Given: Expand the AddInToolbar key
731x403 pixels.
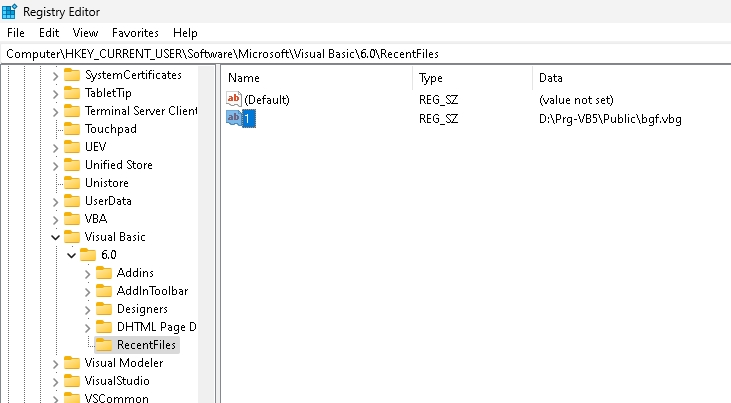Looking at the screenshot, I should (87, 292).
